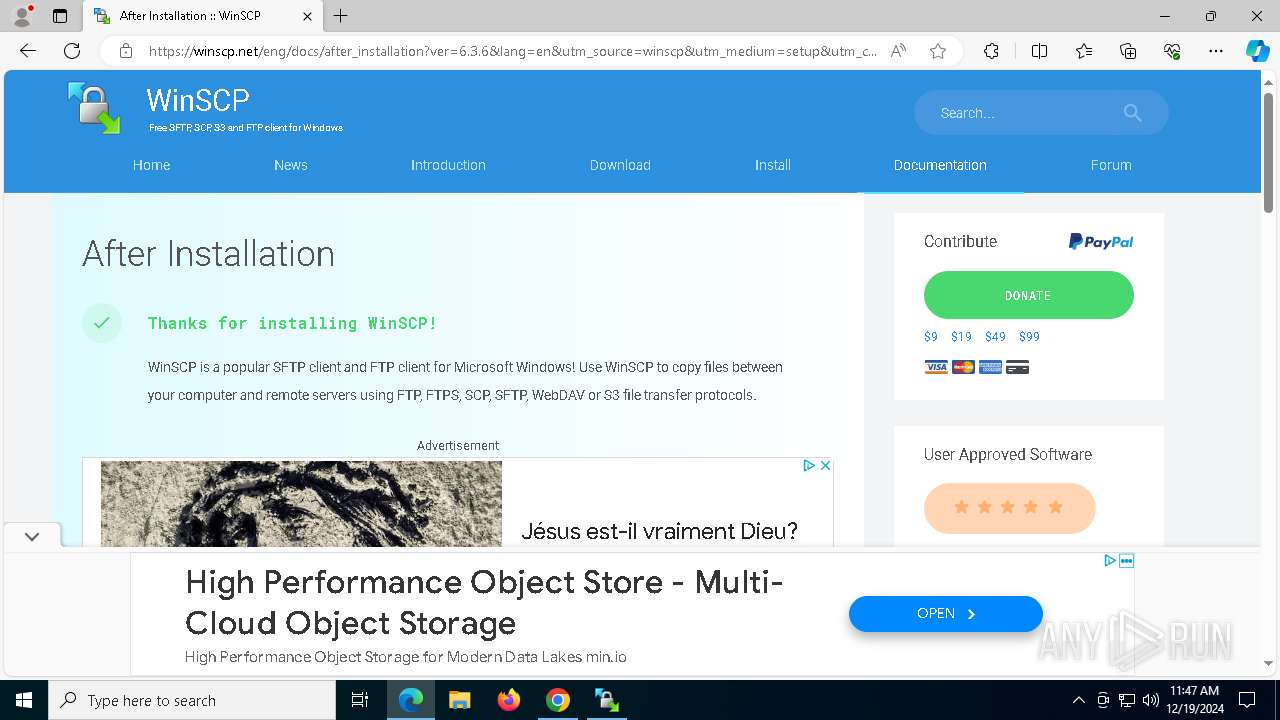Click the site padlock info icon
1280x720 pixels.
pos(125,51)
